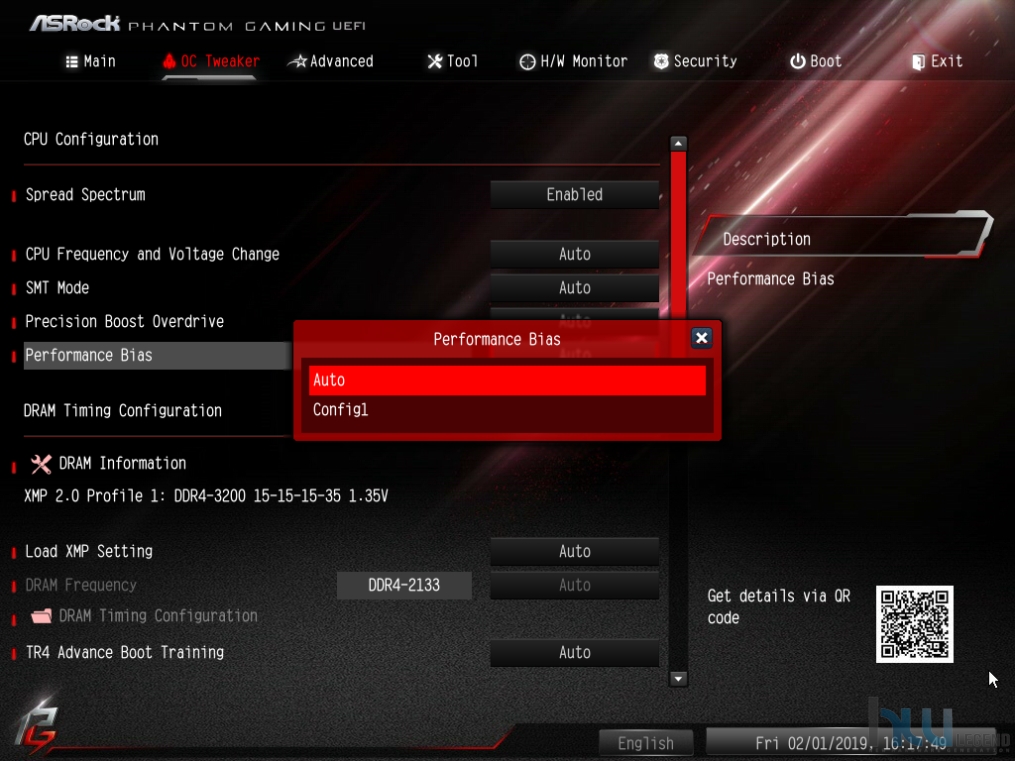
Task: Click the Tool wrench icon
Action: tap(435, 61)
